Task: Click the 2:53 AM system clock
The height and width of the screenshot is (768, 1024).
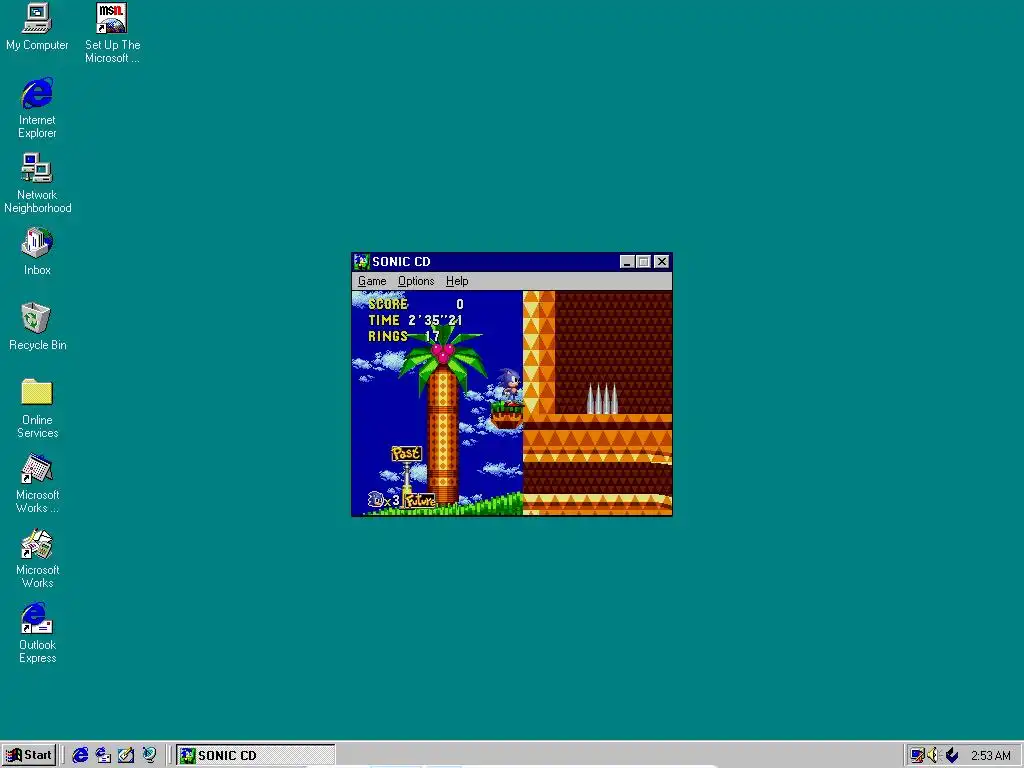Action: [990, 756]
